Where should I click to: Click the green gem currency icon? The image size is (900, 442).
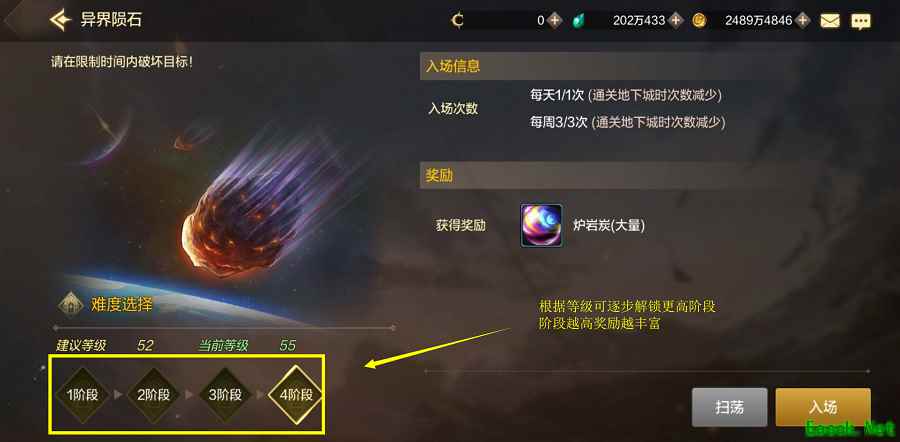[579, 21]
